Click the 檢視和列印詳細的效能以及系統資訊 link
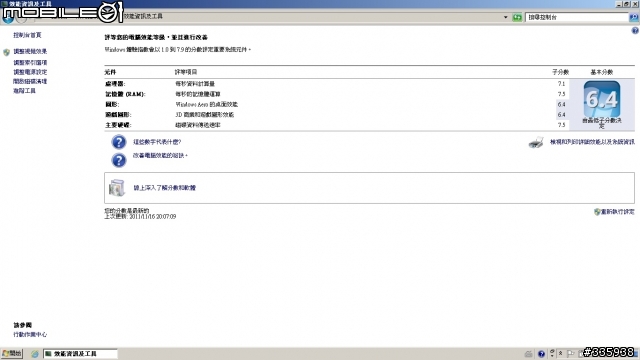Screen dimensions: 640x360 pos(592,142)
